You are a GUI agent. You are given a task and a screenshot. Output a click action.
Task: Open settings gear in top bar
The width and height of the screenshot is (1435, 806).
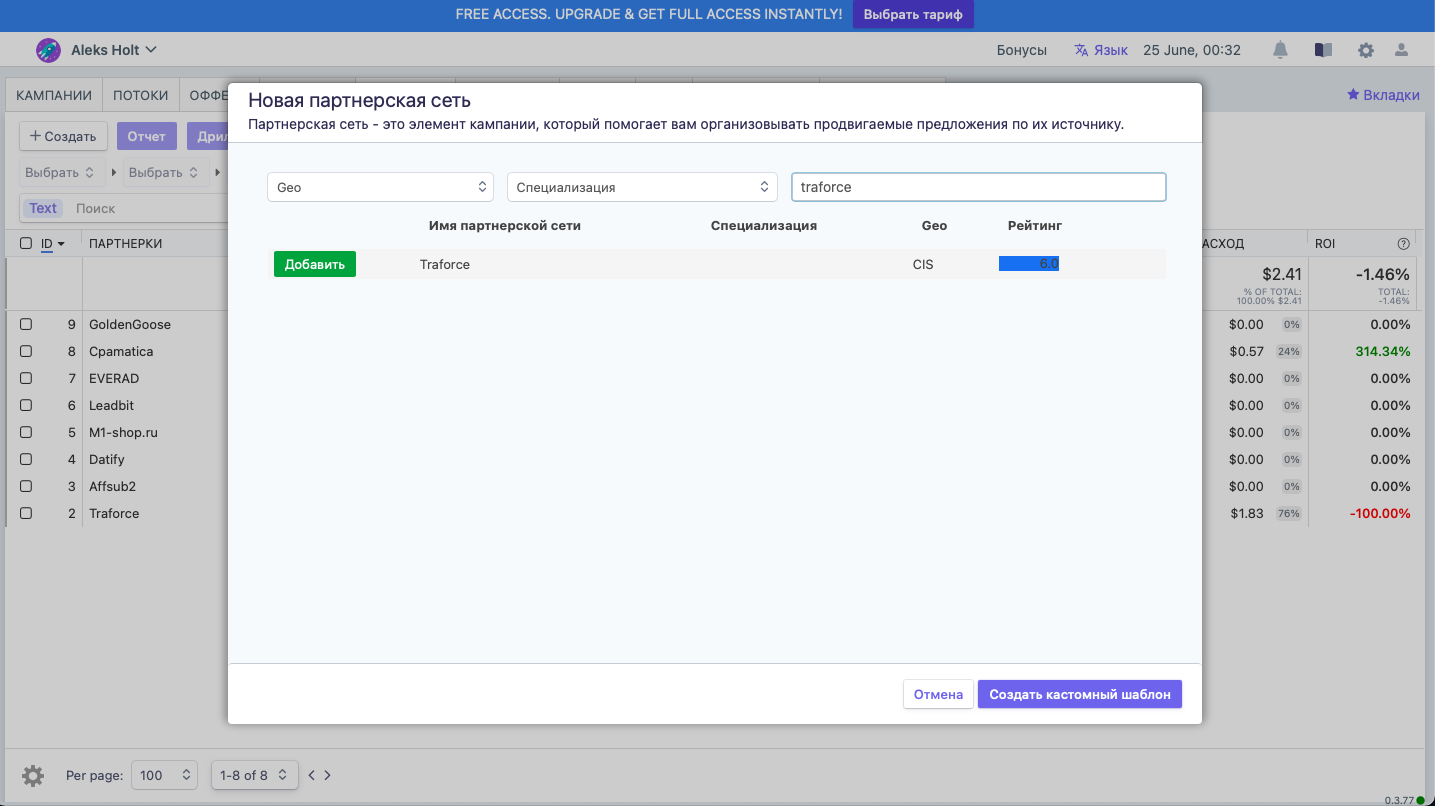1365,50
